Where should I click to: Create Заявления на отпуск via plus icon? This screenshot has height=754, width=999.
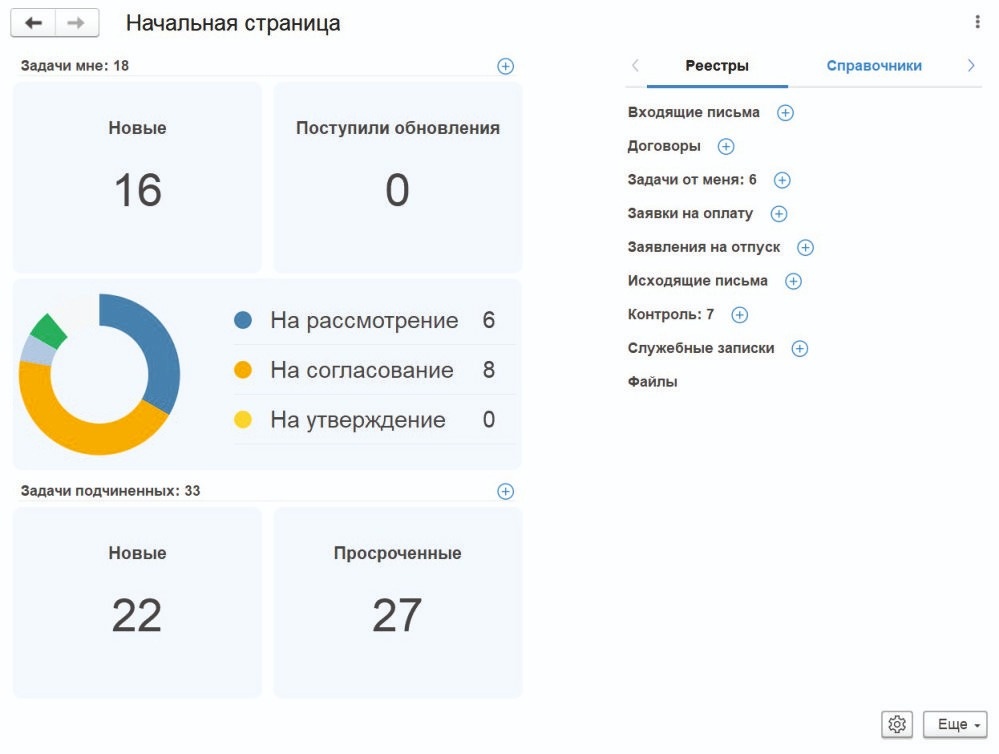click(x=805, y=247)
